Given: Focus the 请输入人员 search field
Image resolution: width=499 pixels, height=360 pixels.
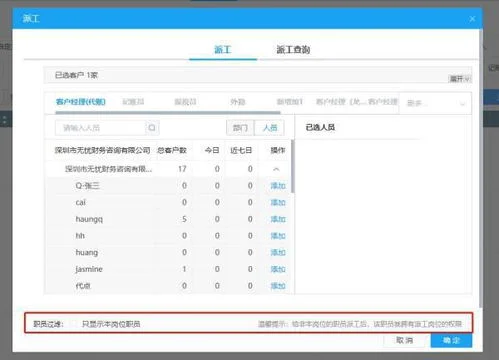Looking at the screenshot, I should (101, 128).
